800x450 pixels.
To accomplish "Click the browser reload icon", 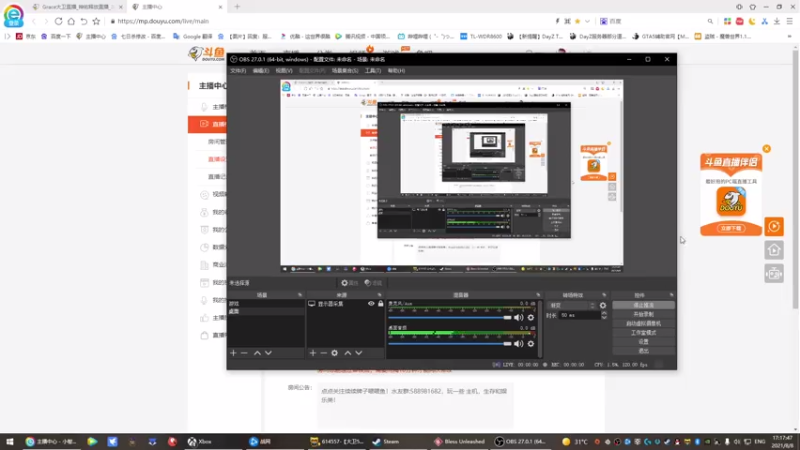I will (x=58, y=21).
